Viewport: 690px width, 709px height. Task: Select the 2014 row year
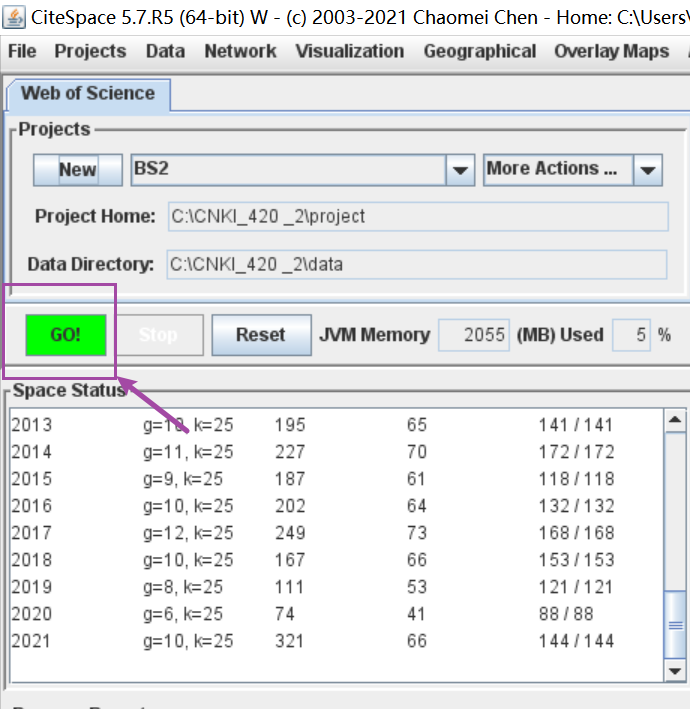[32, 452]
